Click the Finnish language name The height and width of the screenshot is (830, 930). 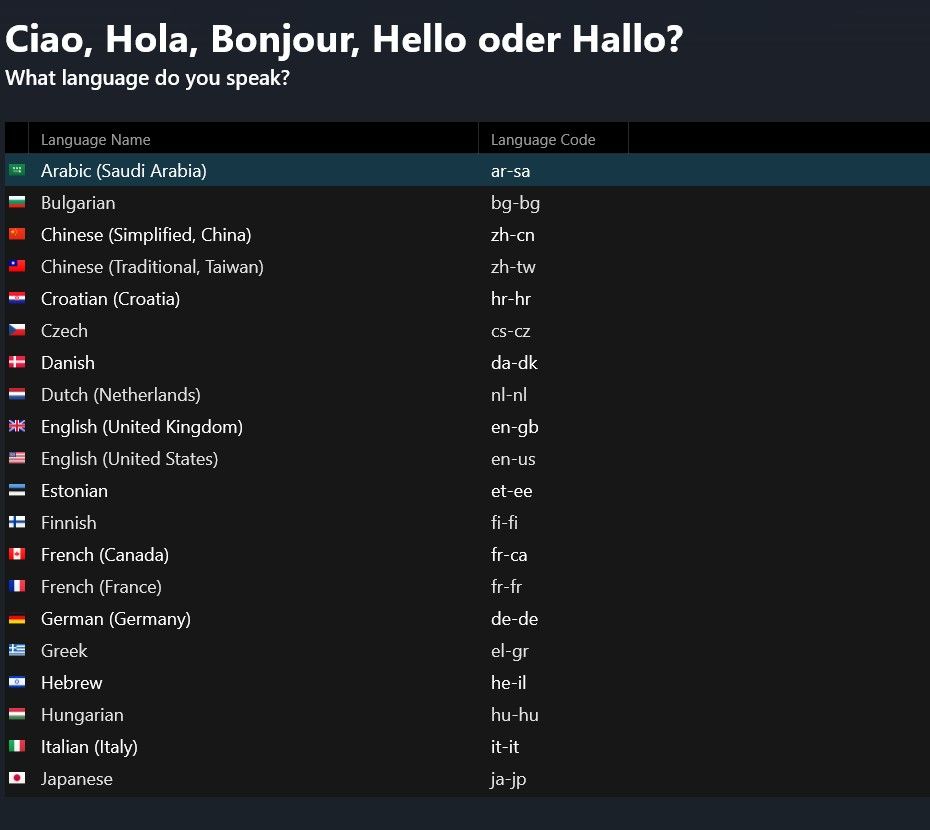tap(69, 523)
